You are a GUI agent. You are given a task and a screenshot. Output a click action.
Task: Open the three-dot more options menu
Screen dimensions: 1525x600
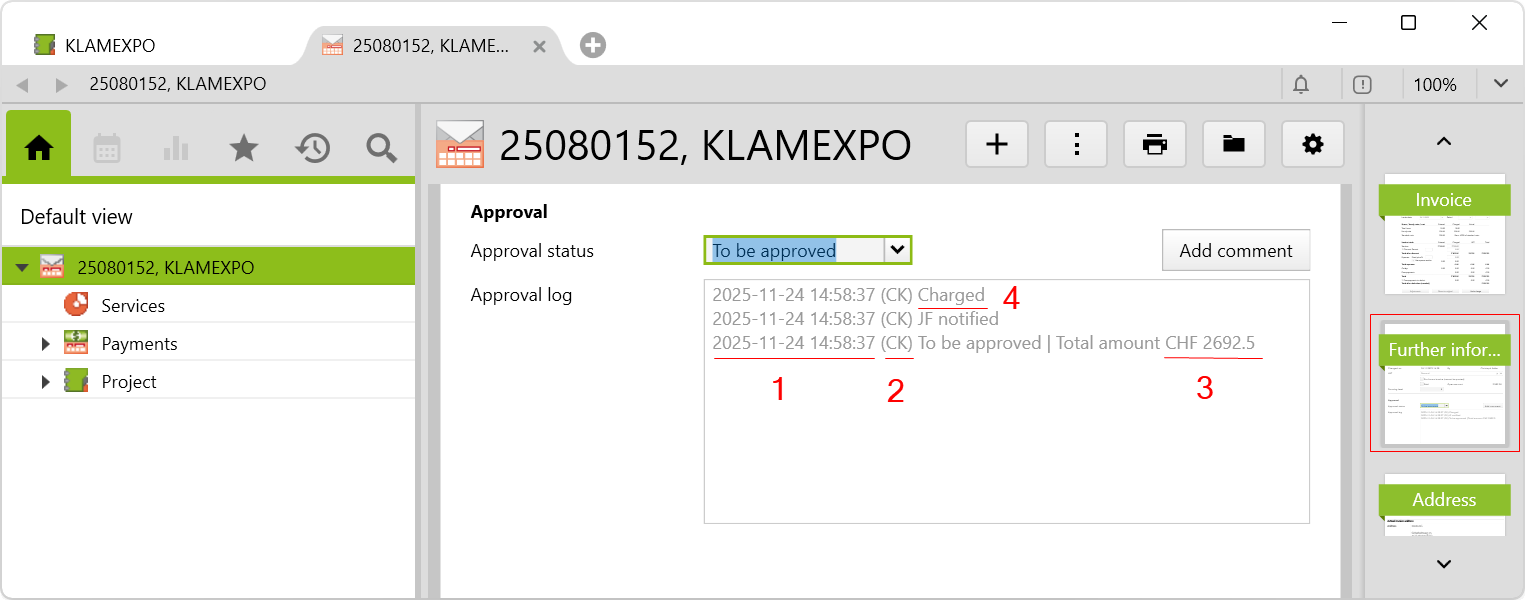tap(1076, 145)
